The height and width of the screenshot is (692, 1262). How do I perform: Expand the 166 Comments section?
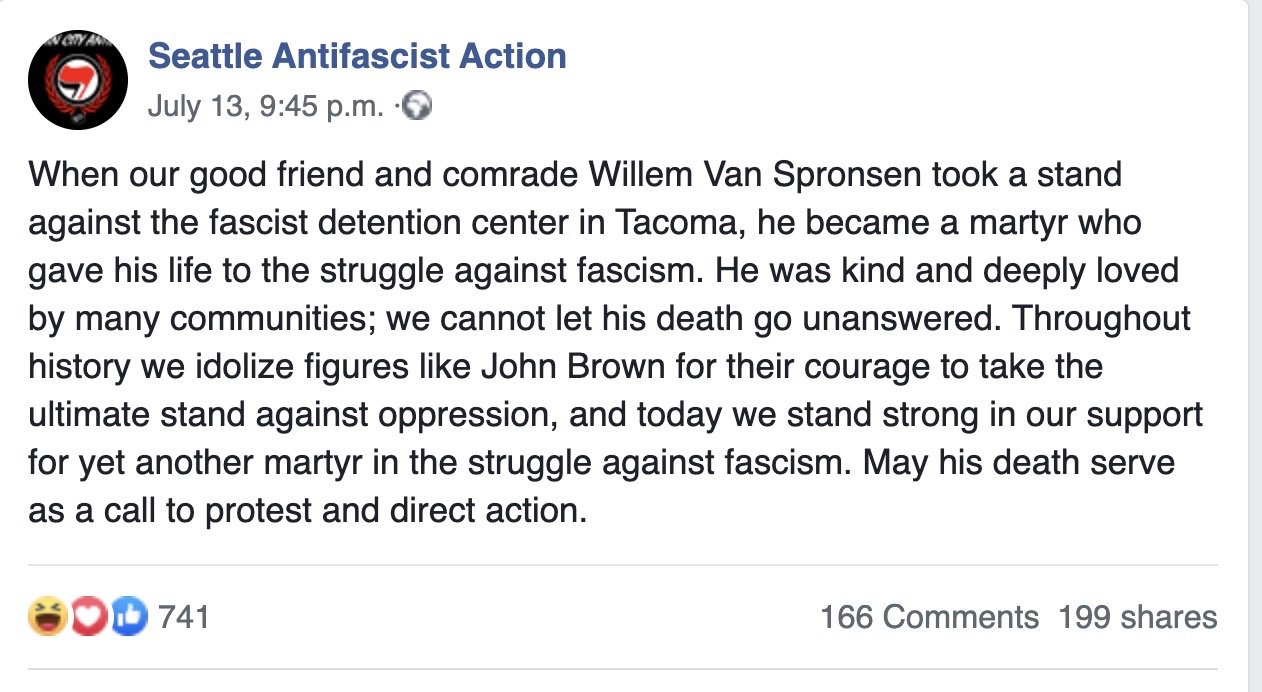929,617
